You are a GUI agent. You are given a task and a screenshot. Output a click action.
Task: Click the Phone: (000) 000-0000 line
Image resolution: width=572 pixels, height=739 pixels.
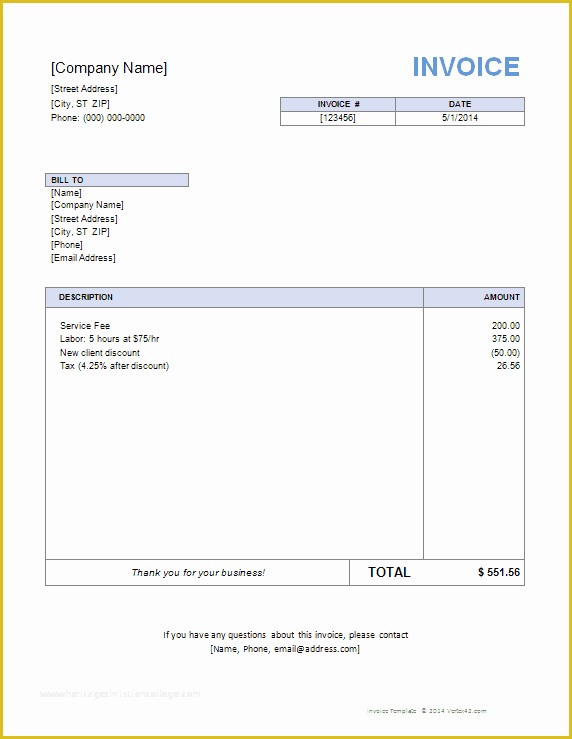coord(98,118)
